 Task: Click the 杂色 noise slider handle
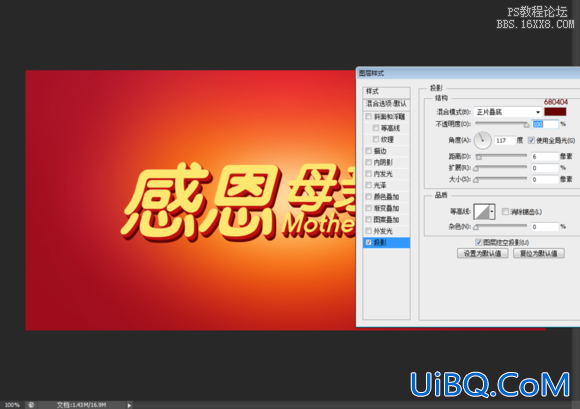(x=476, y=227)
